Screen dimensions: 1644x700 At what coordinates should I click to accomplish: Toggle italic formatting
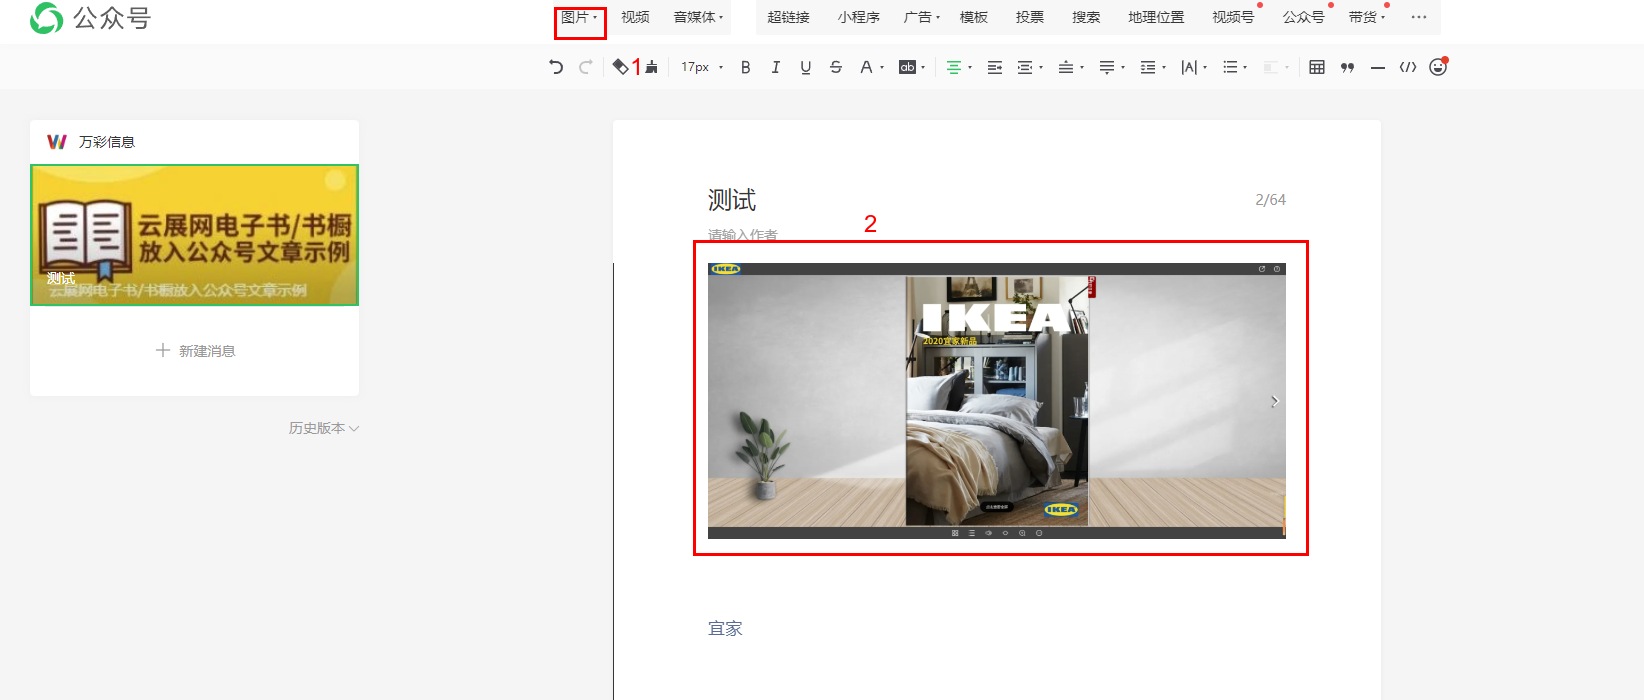(775, 67)
